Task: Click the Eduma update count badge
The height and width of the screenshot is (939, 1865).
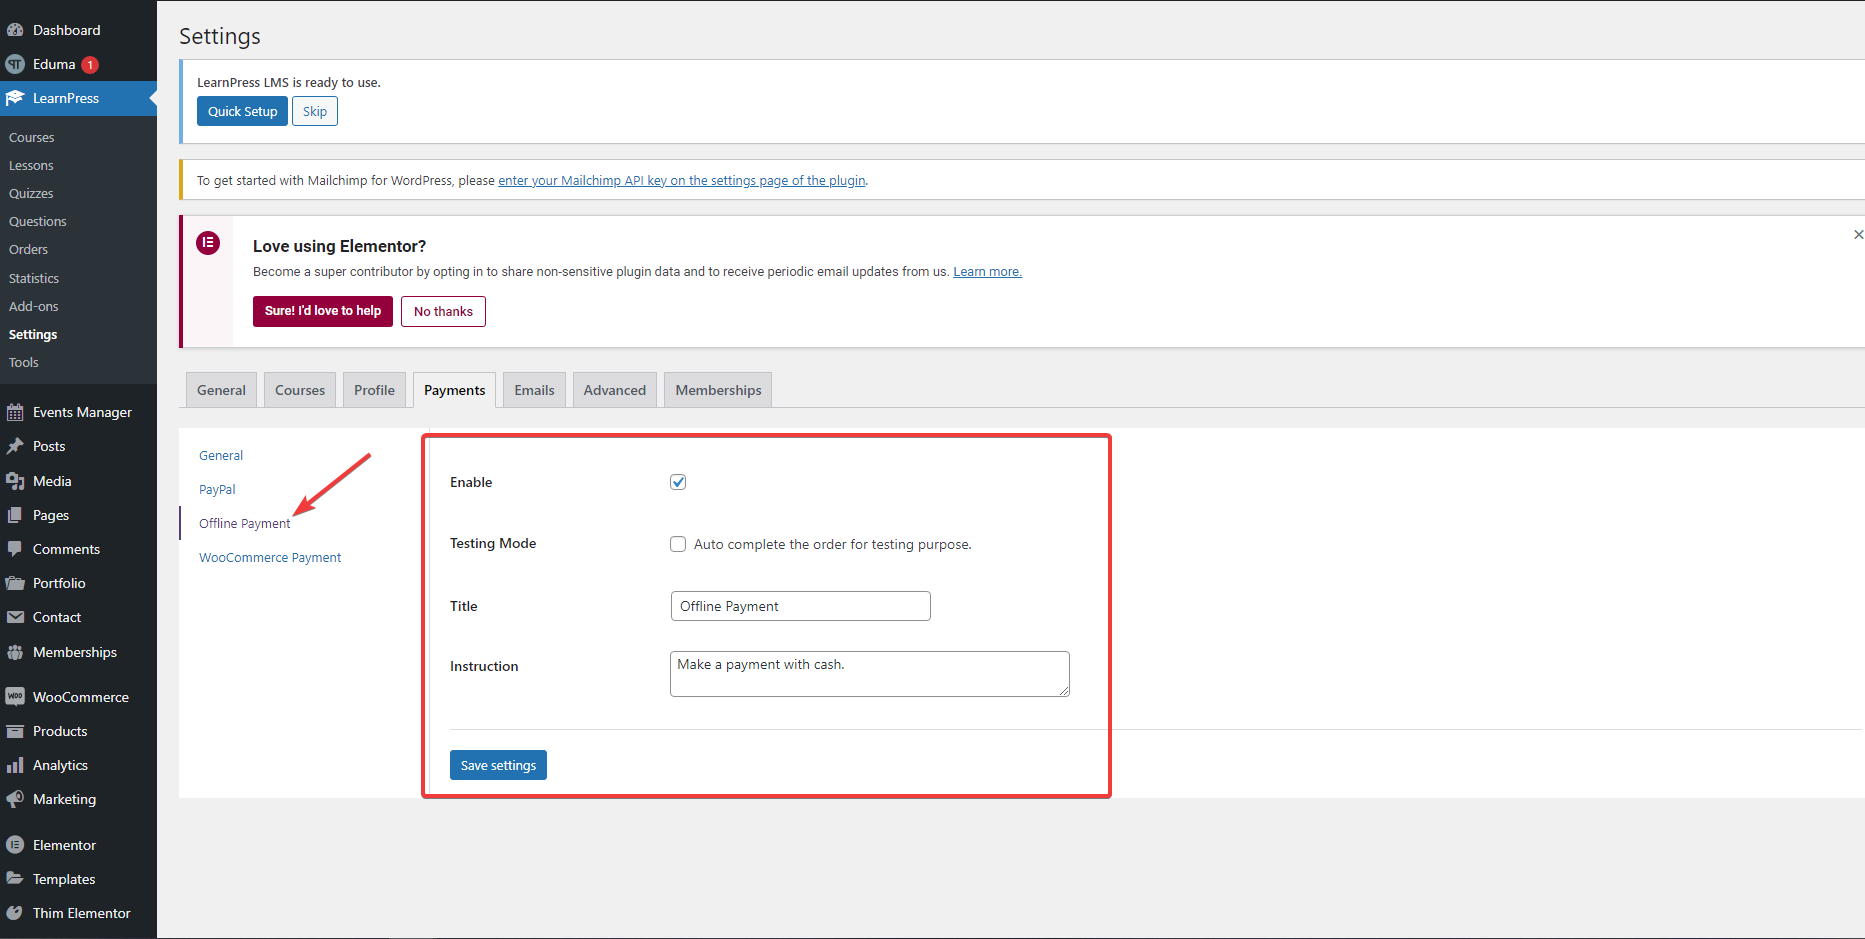Action: (x=90, y=64)
